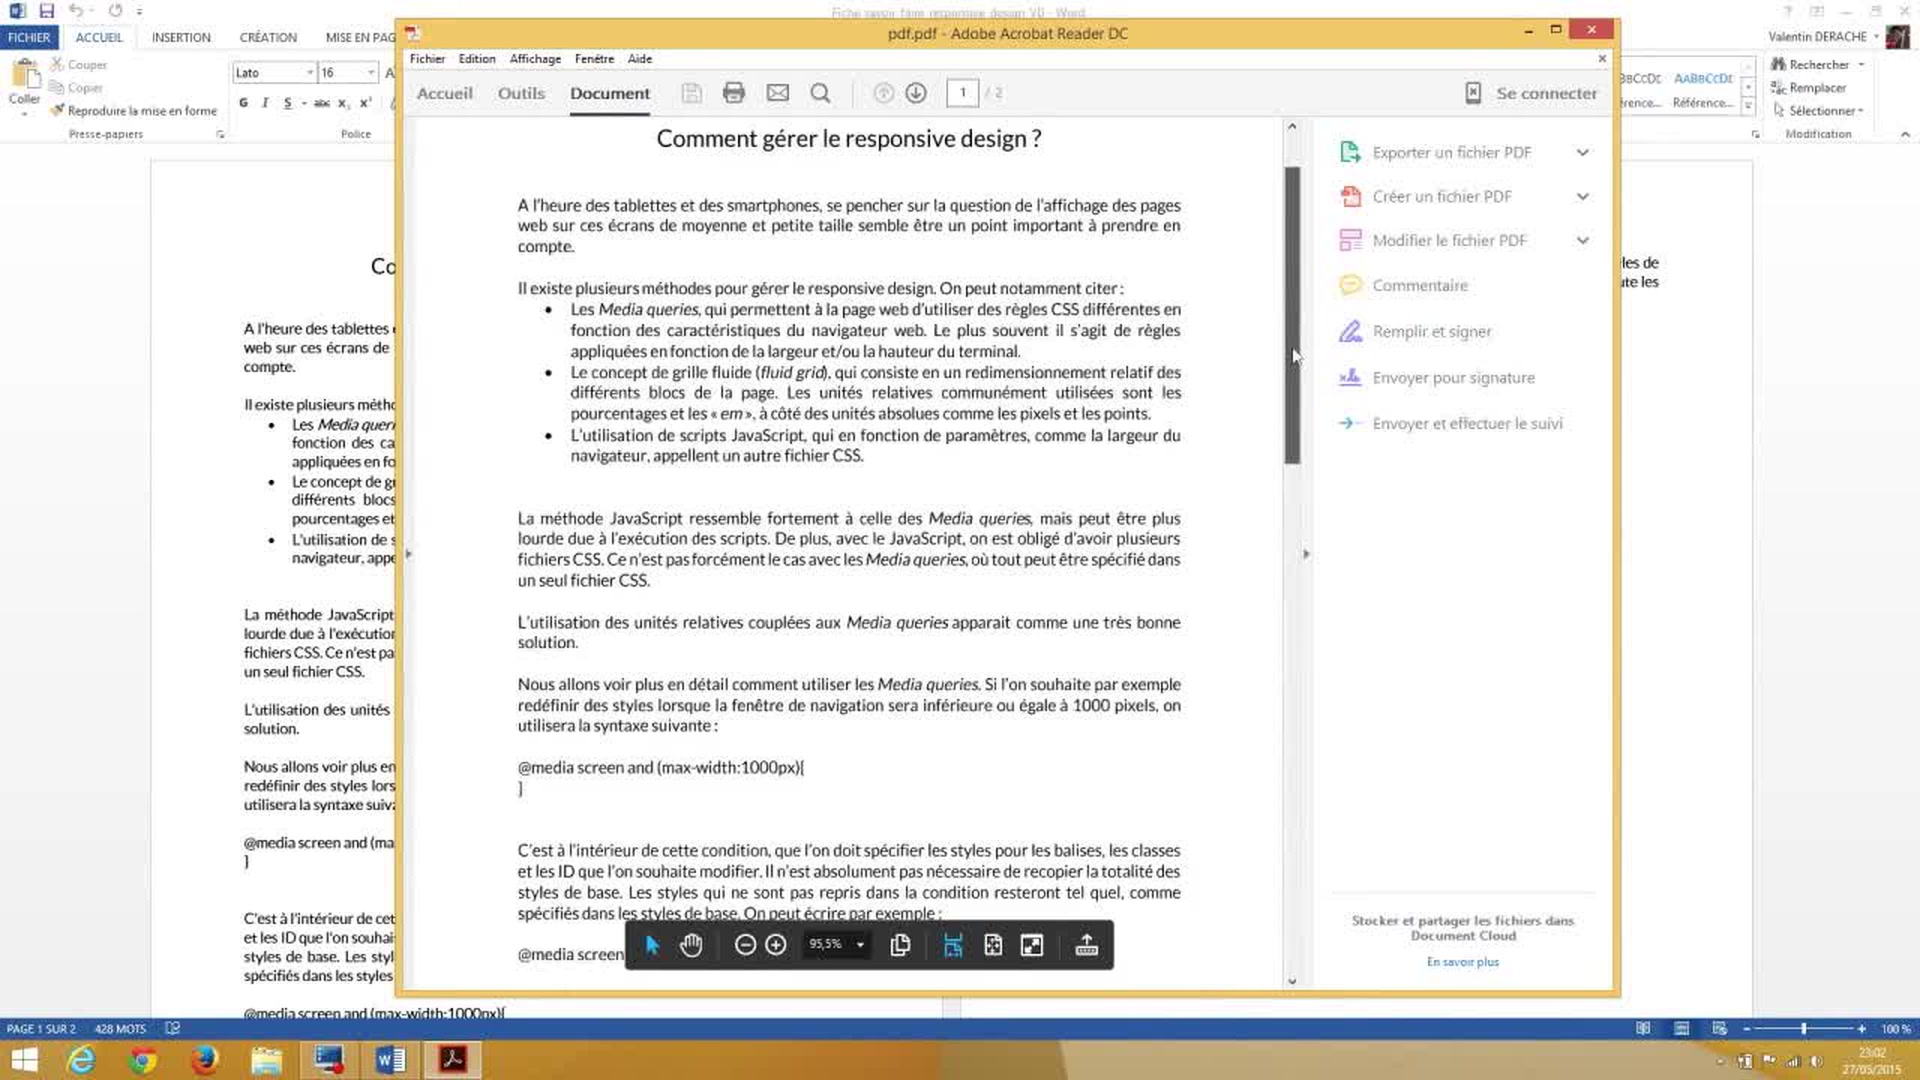Image resolution: width=1920 pixels, height=1080 pixels.
Task: Print the PDF using the printer icon
Action: tap(734, 93)
